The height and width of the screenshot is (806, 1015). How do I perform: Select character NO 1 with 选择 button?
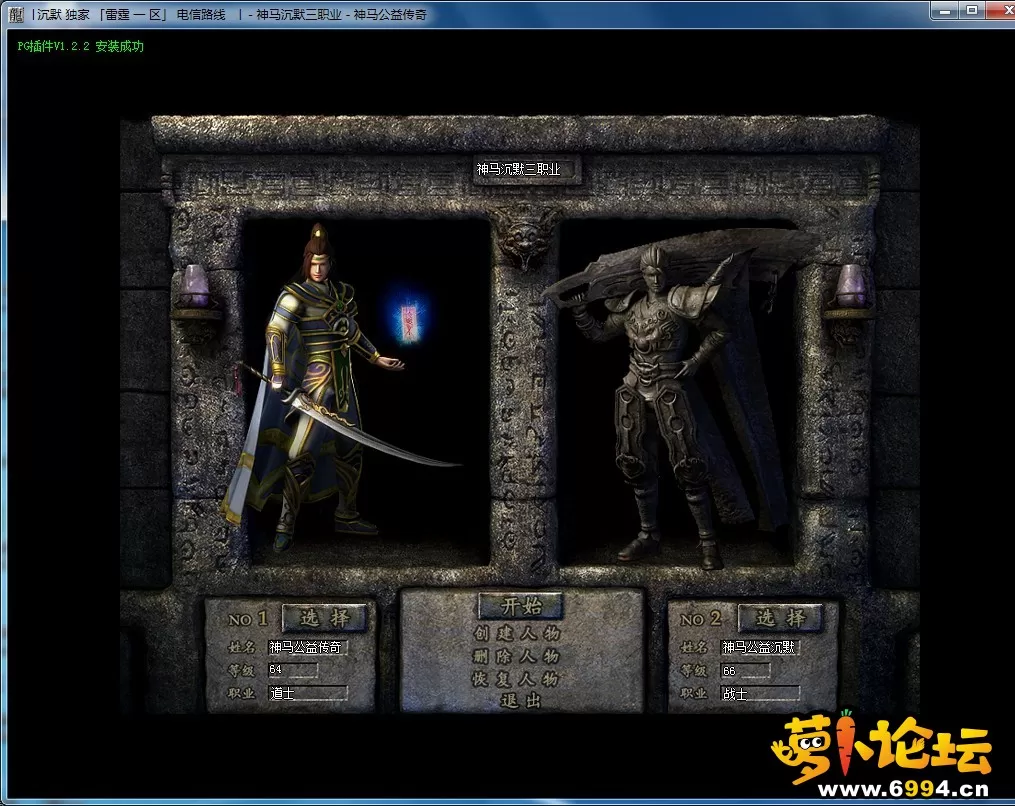click(x=324, y=618)
